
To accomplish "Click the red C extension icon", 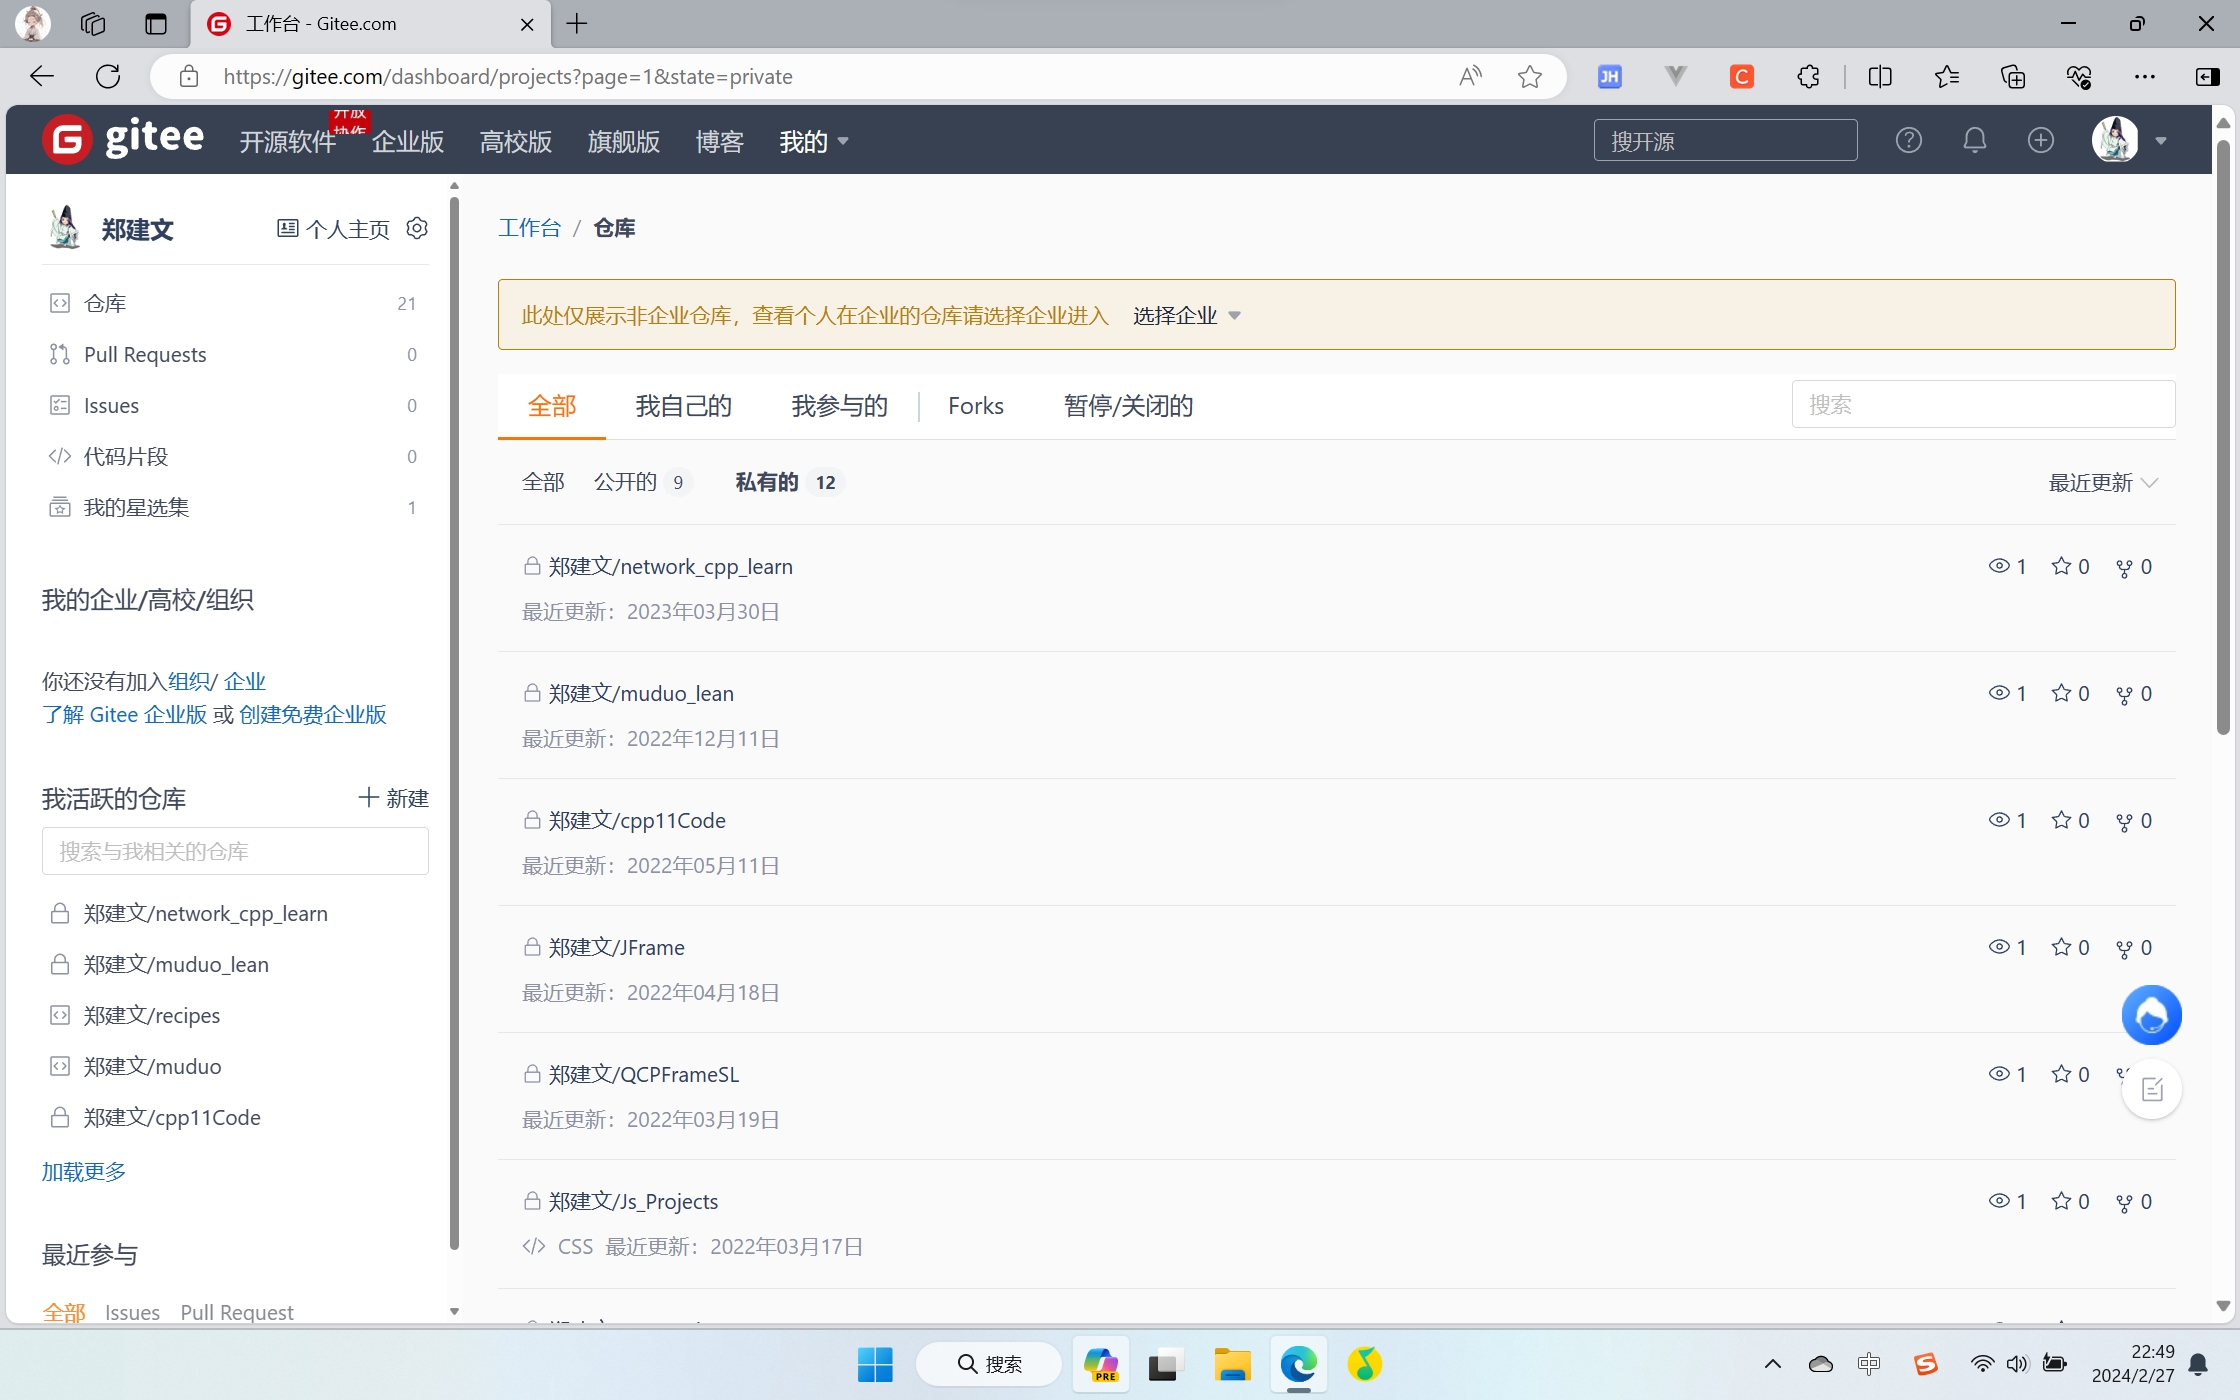I will 1742,76.
